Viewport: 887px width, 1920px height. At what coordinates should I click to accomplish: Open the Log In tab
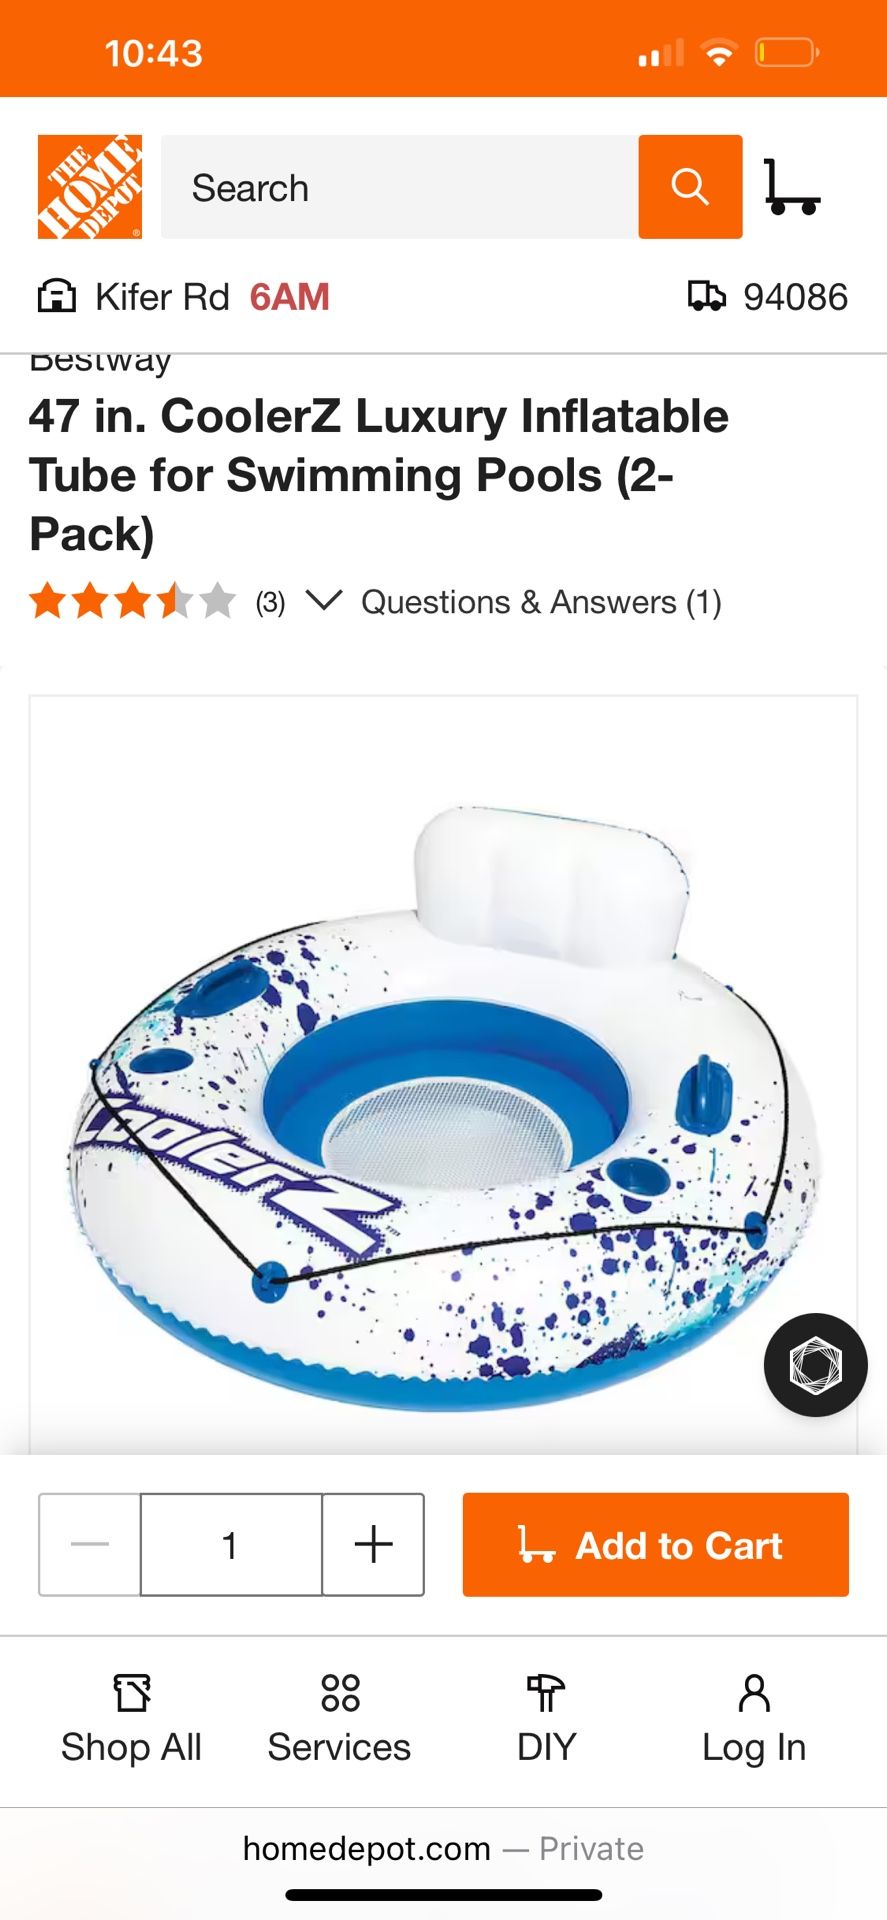coord(754,1719)
